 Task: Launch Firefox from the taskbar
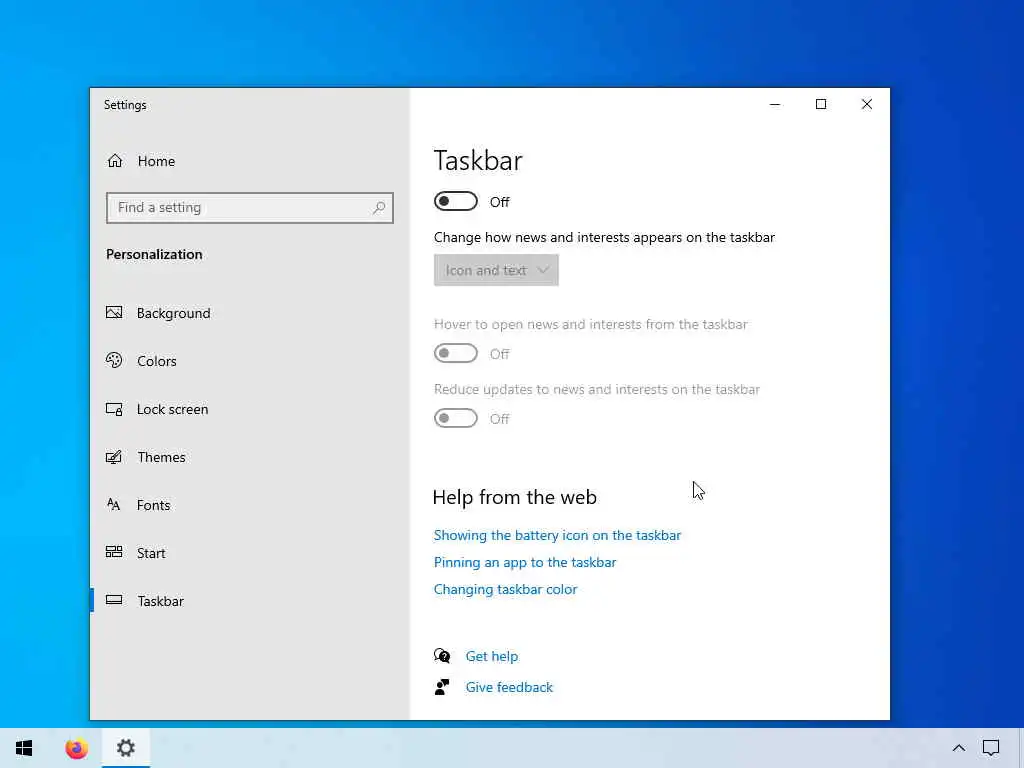coord(76,748)
